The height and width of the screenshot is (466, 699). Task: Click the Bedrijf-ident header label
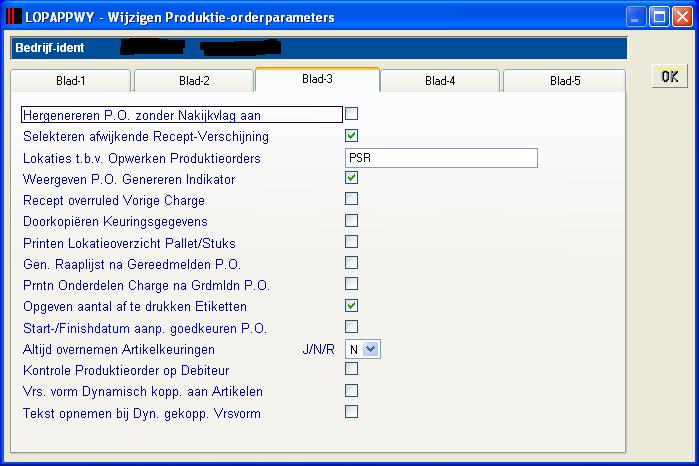pyautogui.click(x=49, y=48)
